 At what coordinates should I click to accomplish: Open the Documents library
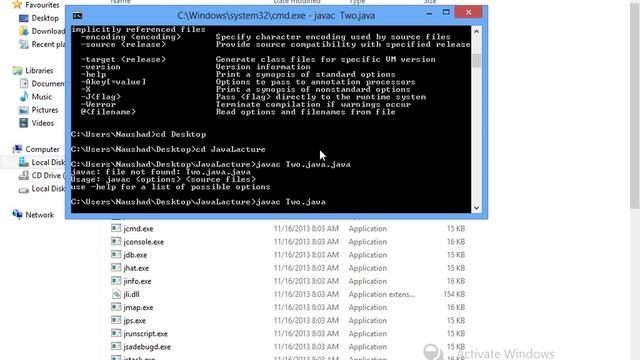[48, 83]
